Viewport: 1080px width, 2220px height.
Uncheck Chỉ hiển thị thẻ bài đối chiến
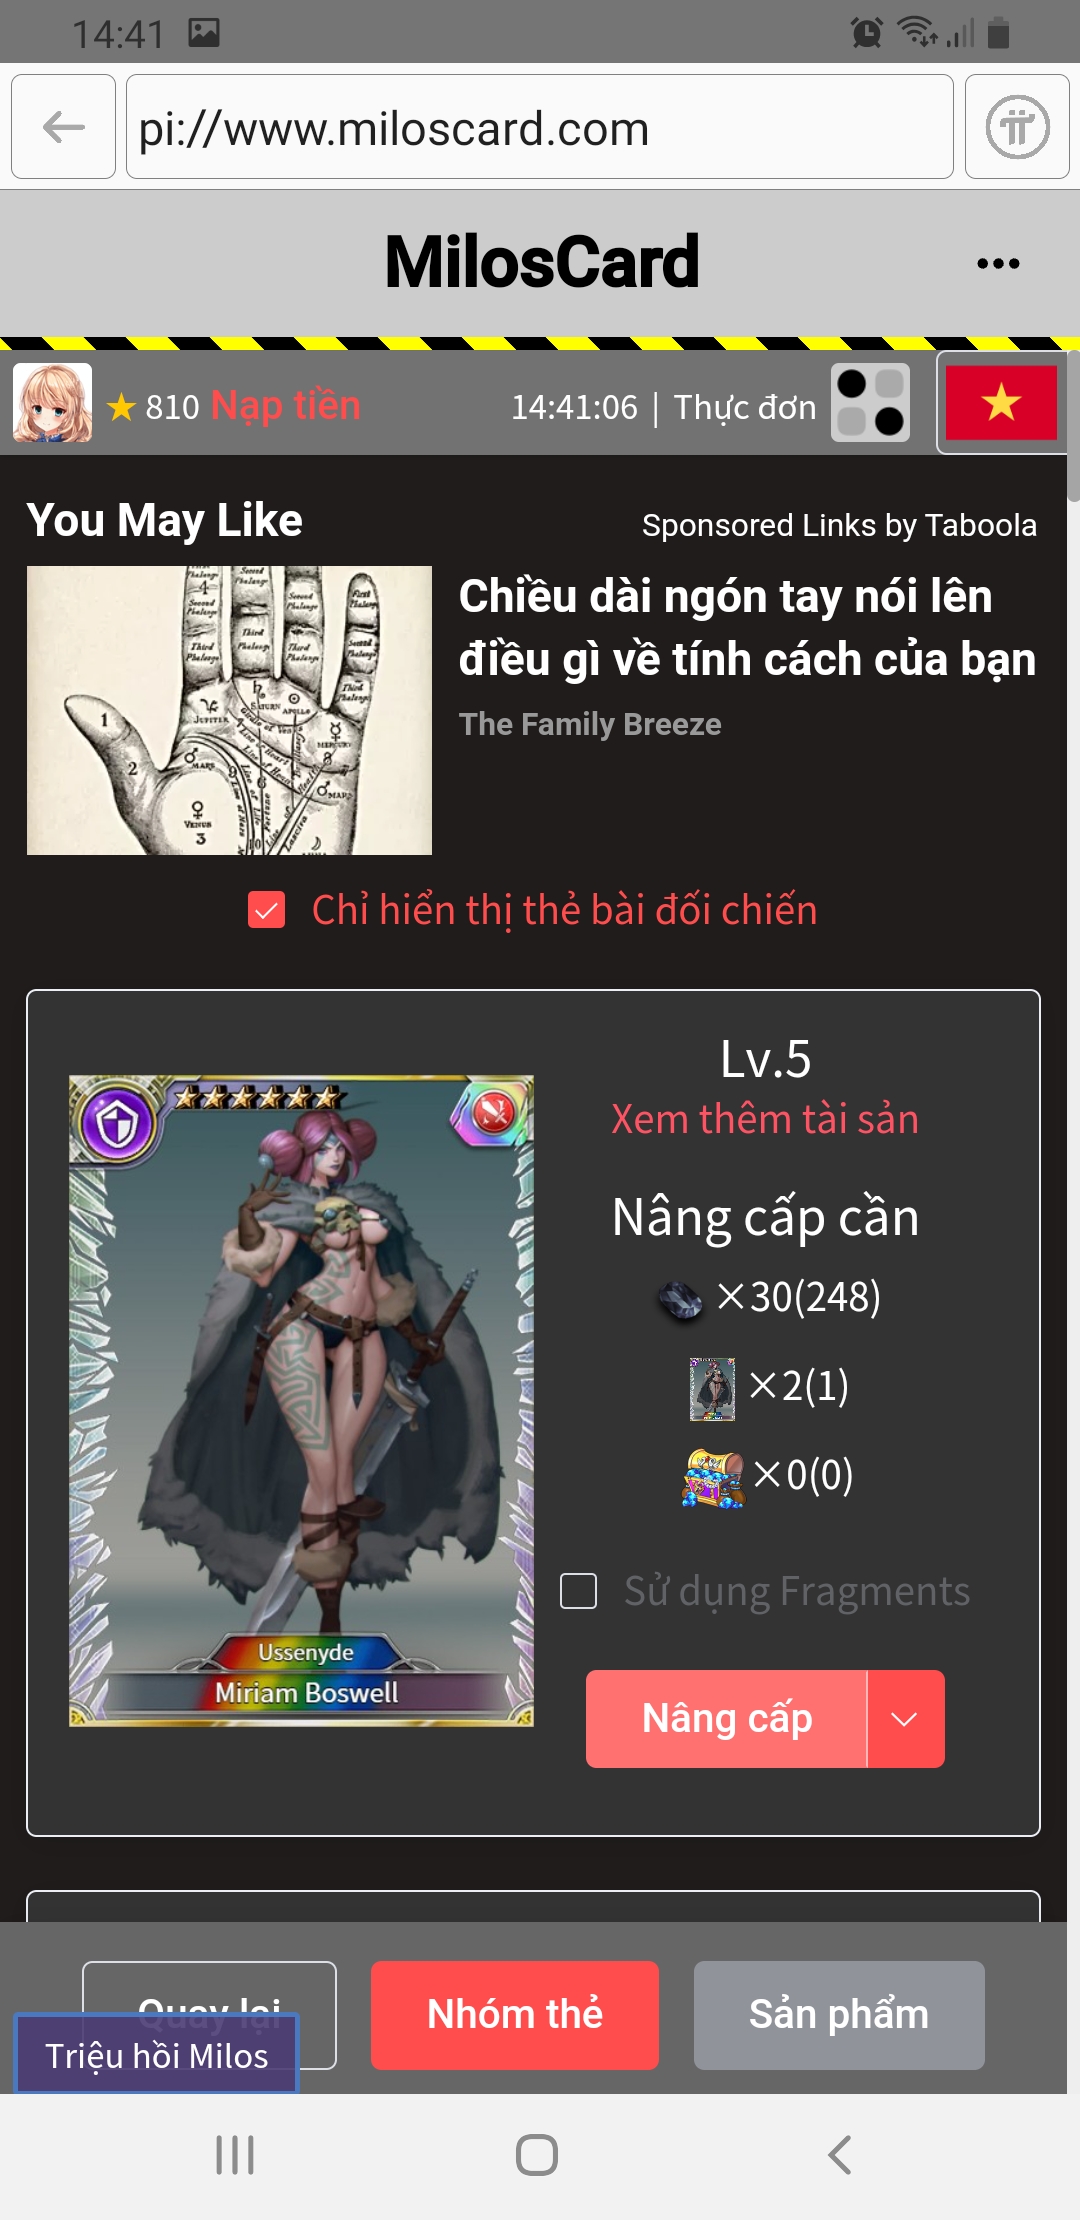pos(267,910)
